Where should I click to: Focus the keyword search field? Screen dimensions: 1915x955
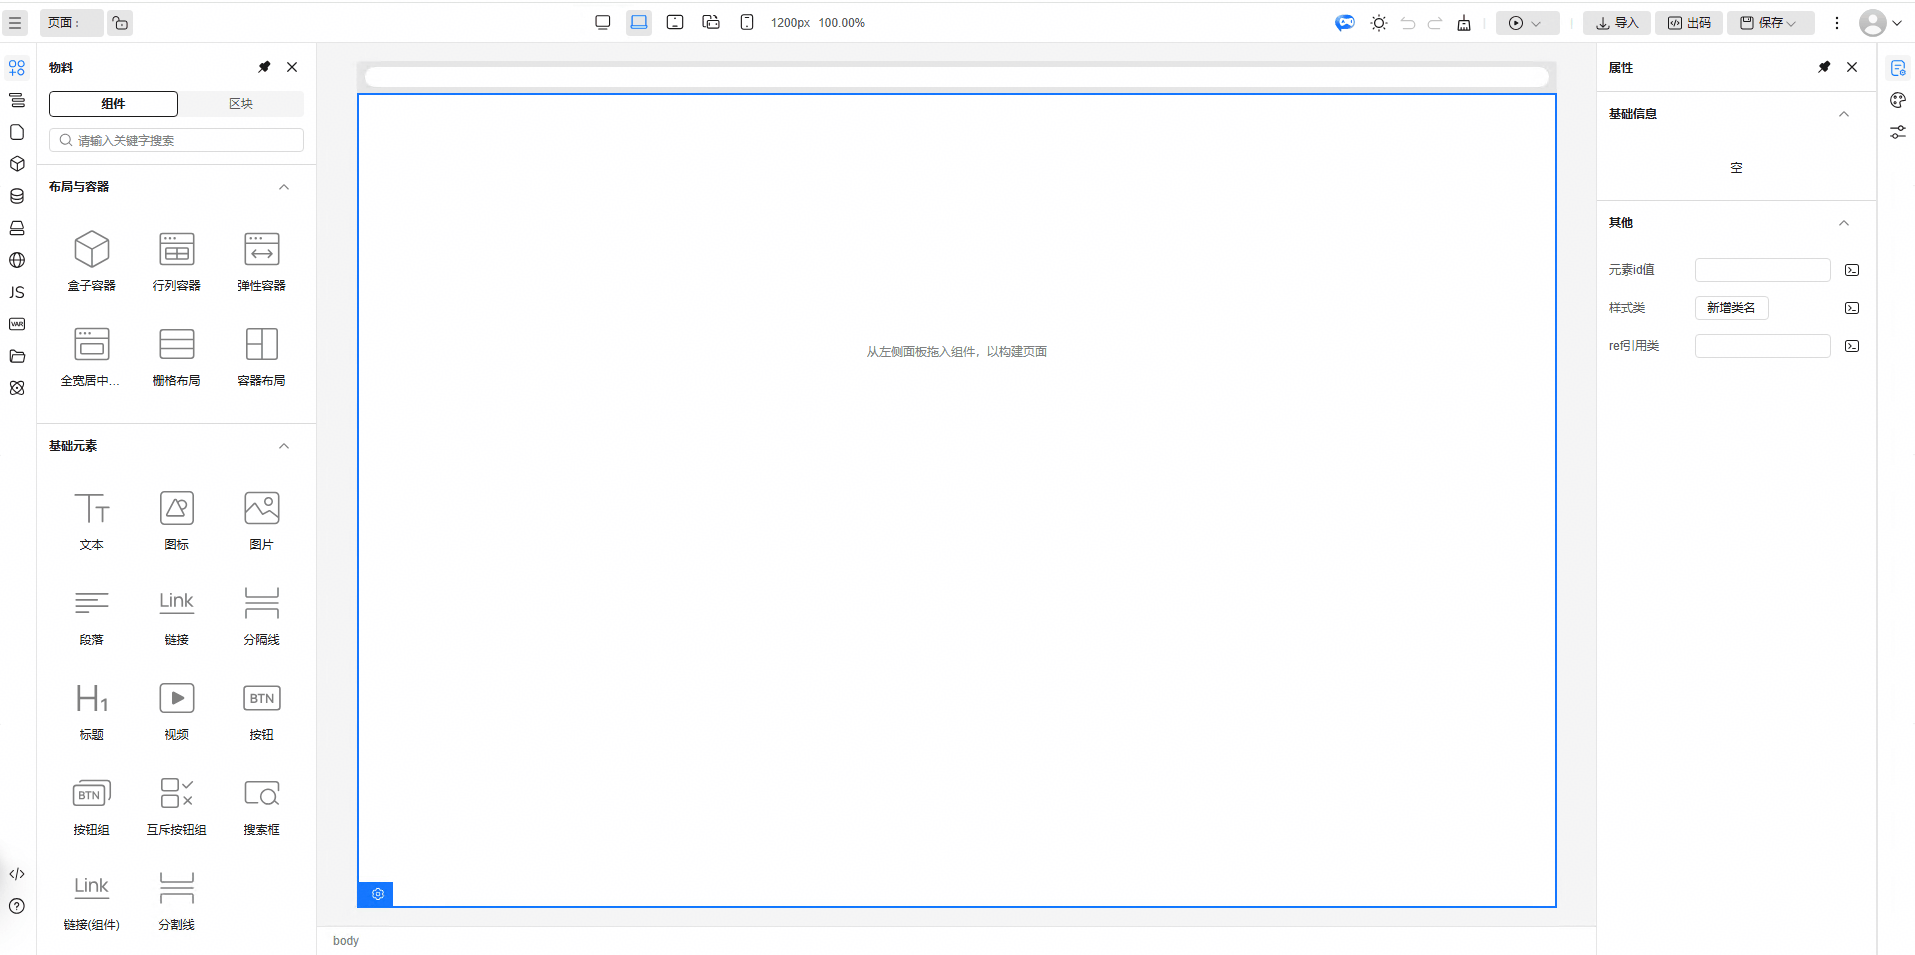click(176, 140)
